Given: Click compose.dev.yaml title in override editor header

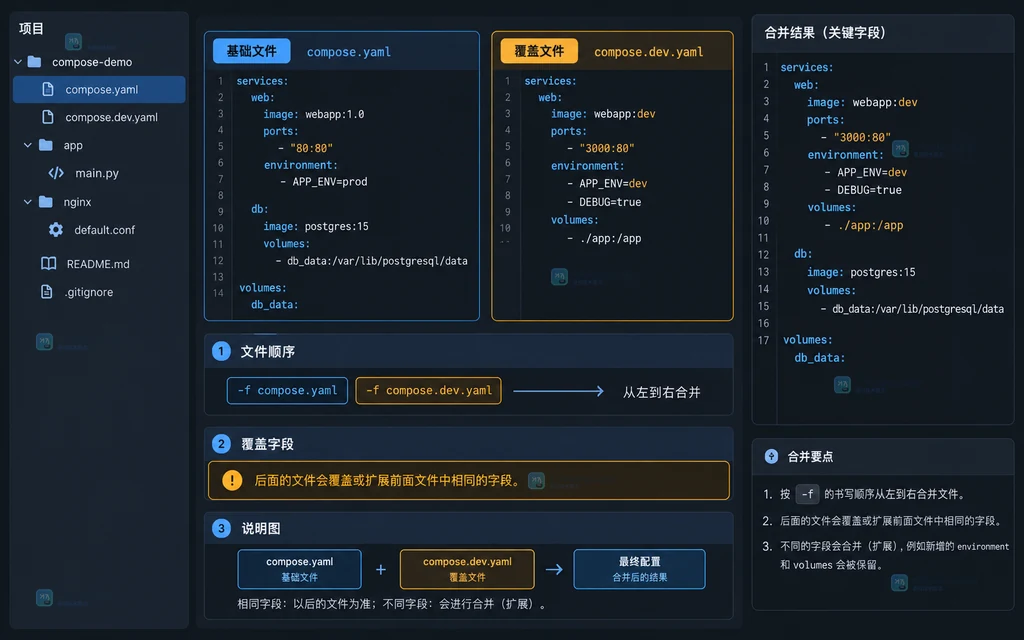Looking at the screenshot, I should (x=648, y=52).
